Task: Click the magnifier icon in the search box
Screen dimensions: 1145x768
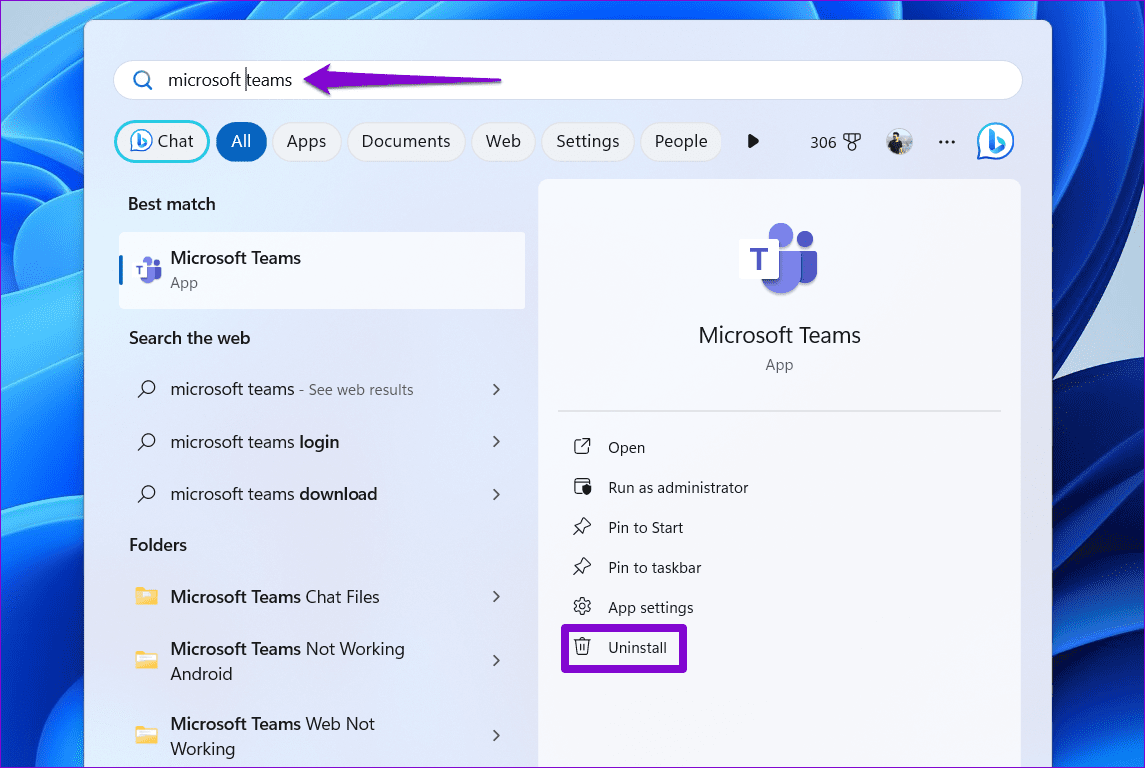Action: pyautogui.click(x=143, y=80)
